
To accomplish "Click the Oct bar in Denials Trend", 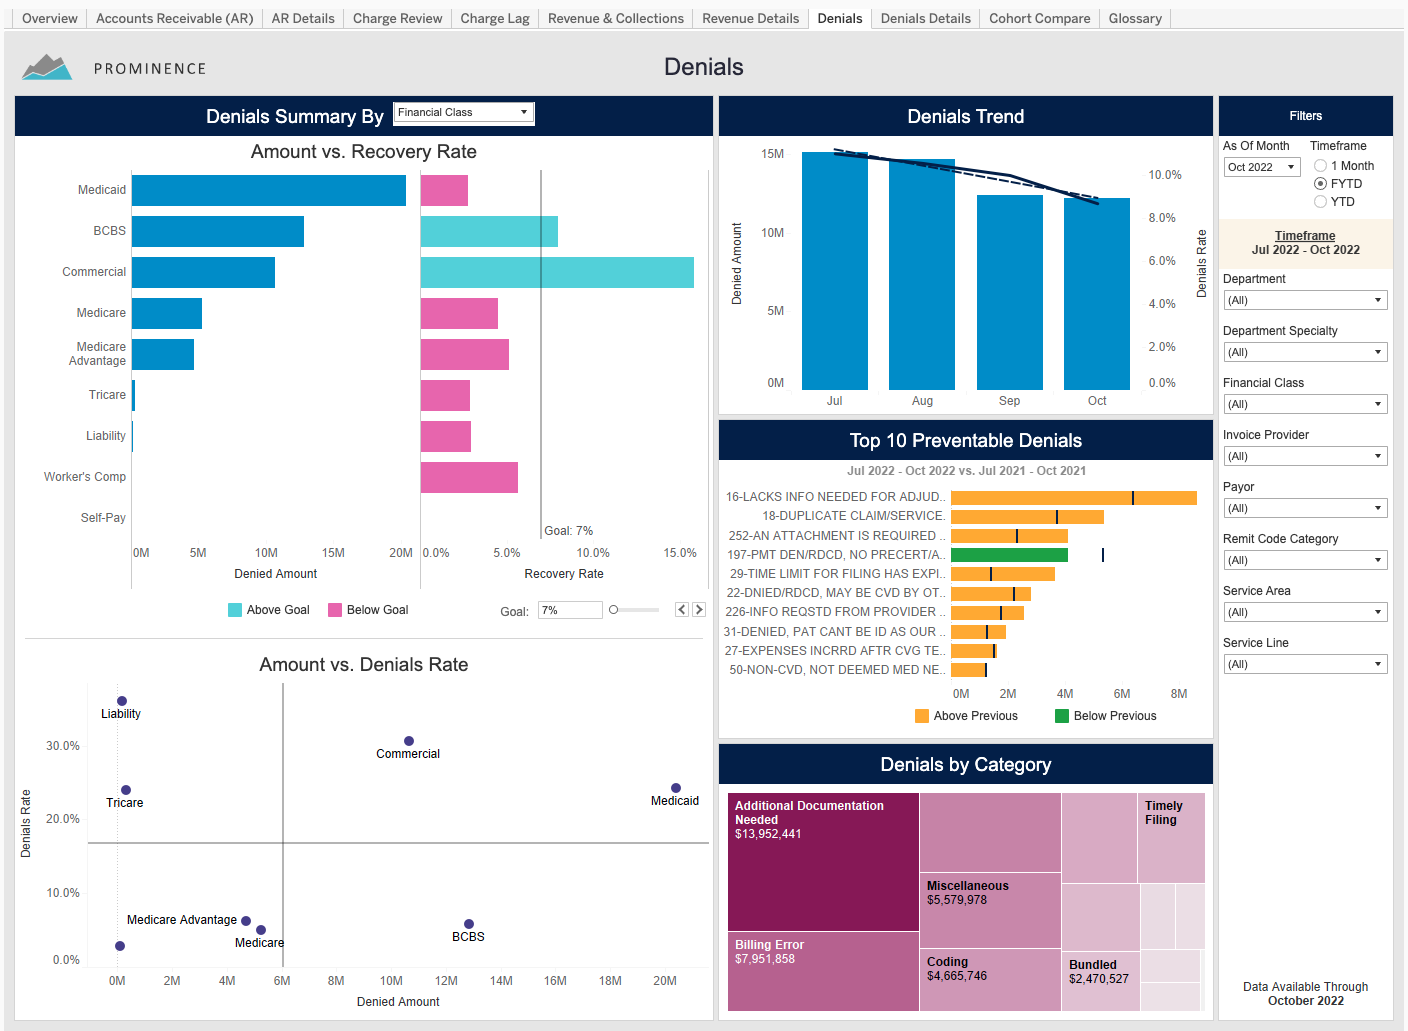I will point(1097,294).
